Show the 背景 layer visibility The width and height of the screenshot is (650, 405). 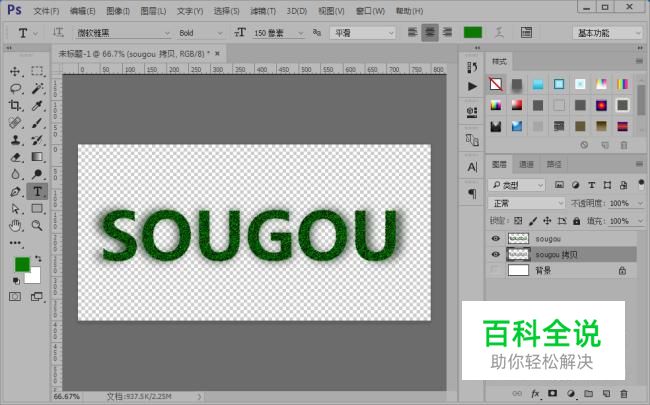click(x=496, y=270)
